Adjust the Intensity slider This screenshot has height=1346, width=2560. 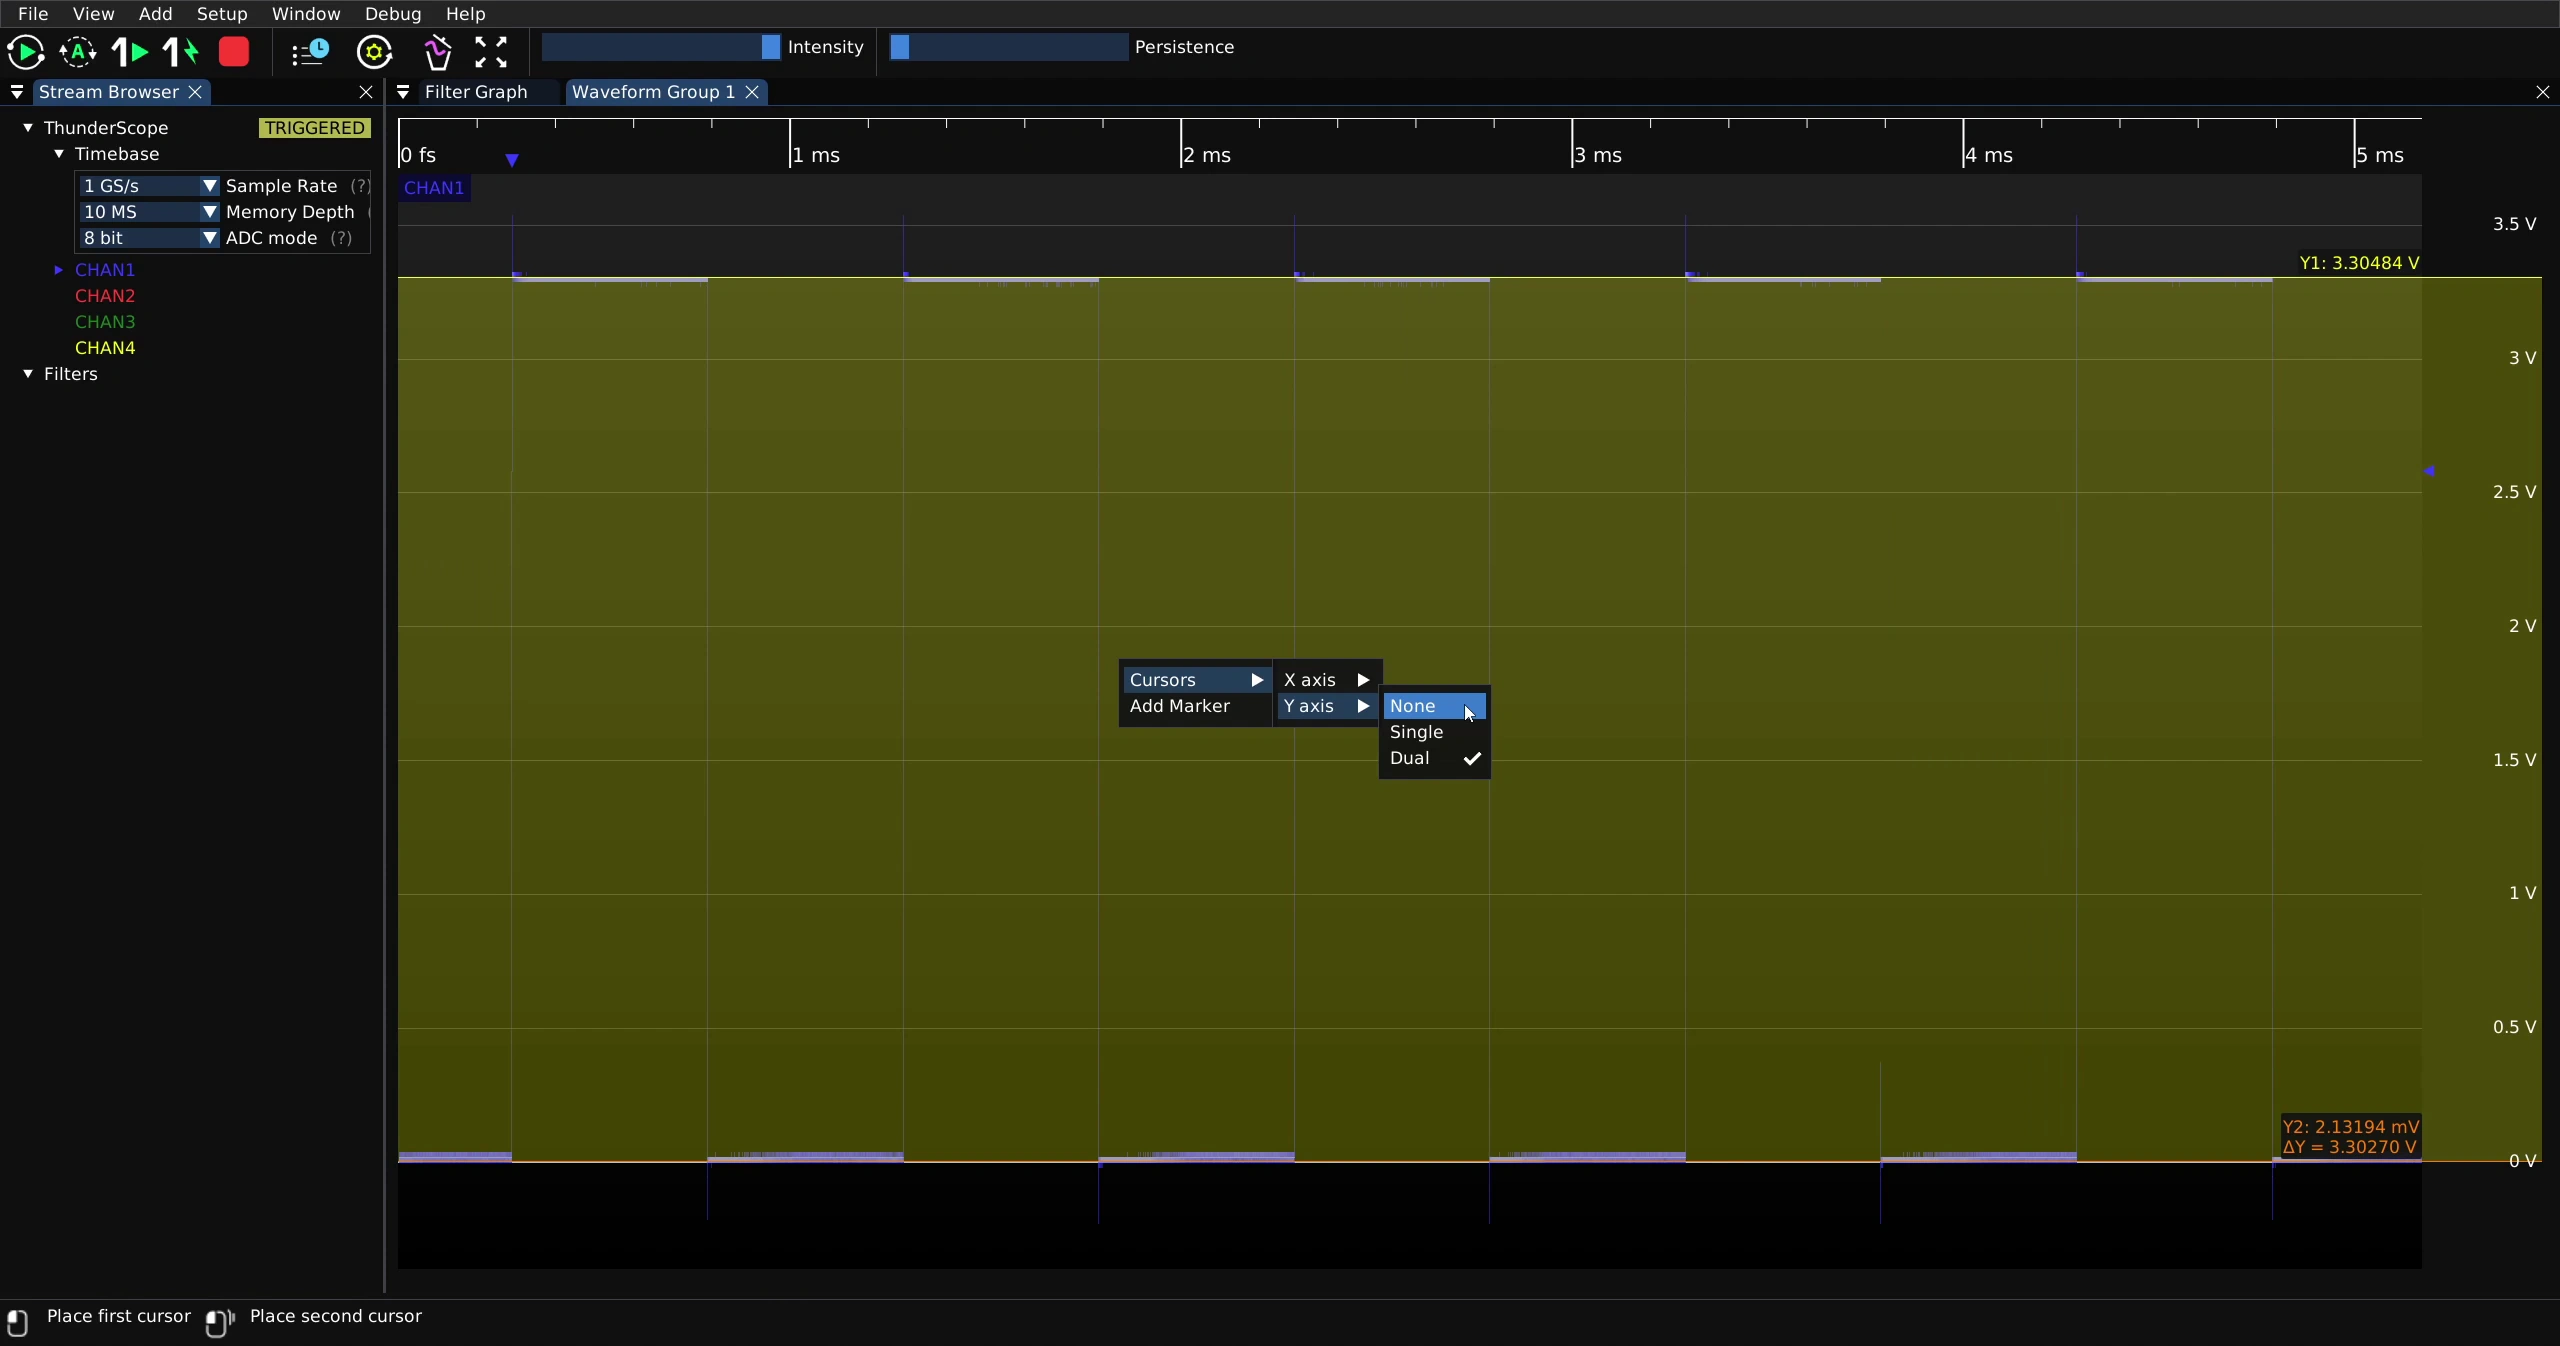tap(661, 47)
